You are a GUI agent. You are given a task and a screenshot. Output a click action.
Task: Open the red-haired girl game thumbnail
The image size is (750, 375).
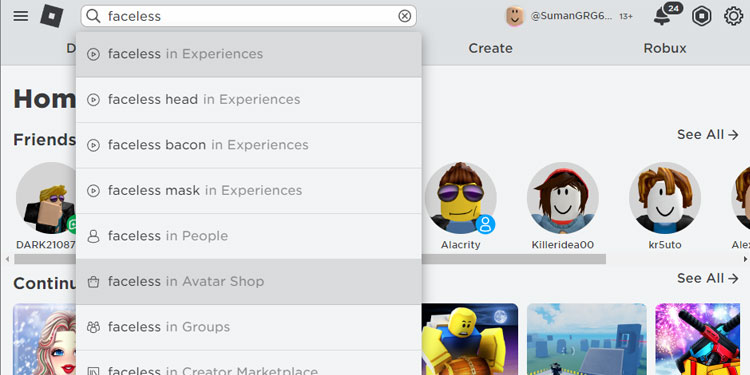pos(44,339)
